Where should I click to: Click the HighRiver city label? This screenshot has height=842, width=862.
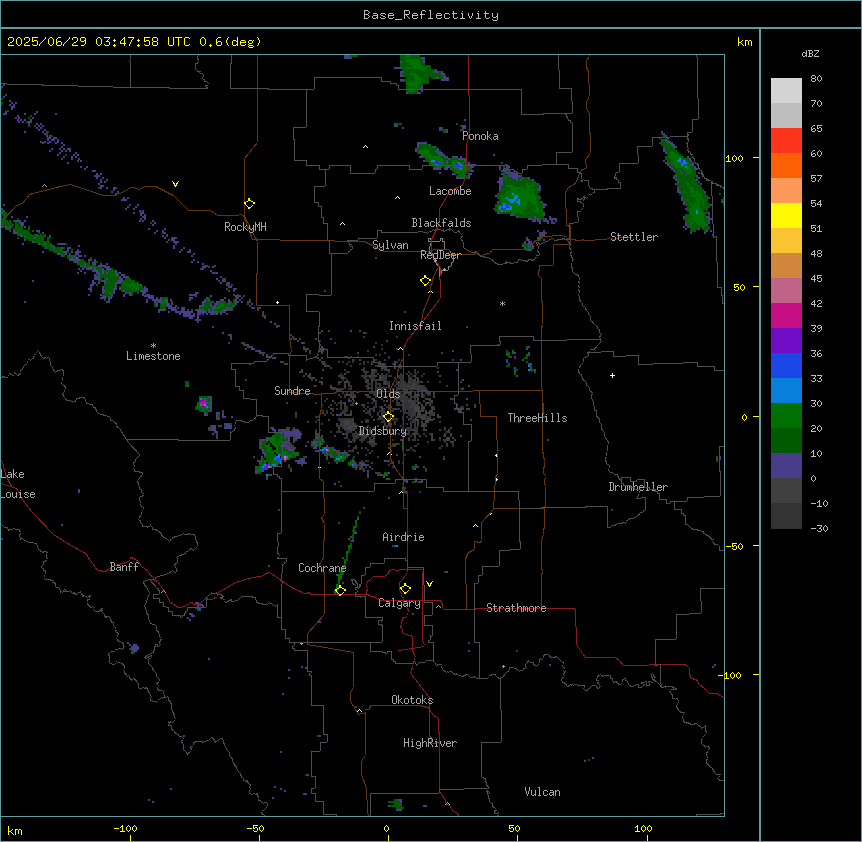tap(430, 743)
